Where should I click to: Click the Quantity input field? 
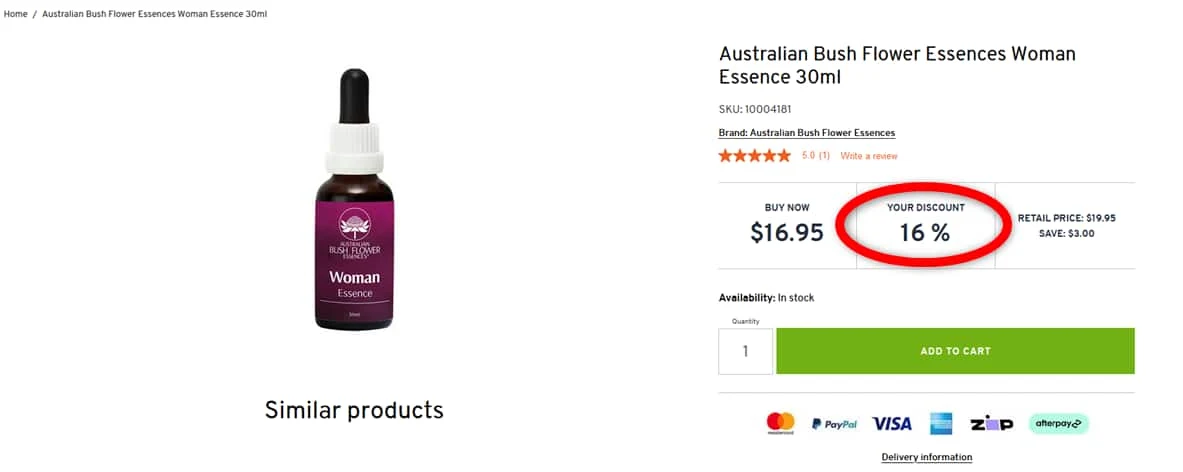pyautogui.click(x=745, y=351)
